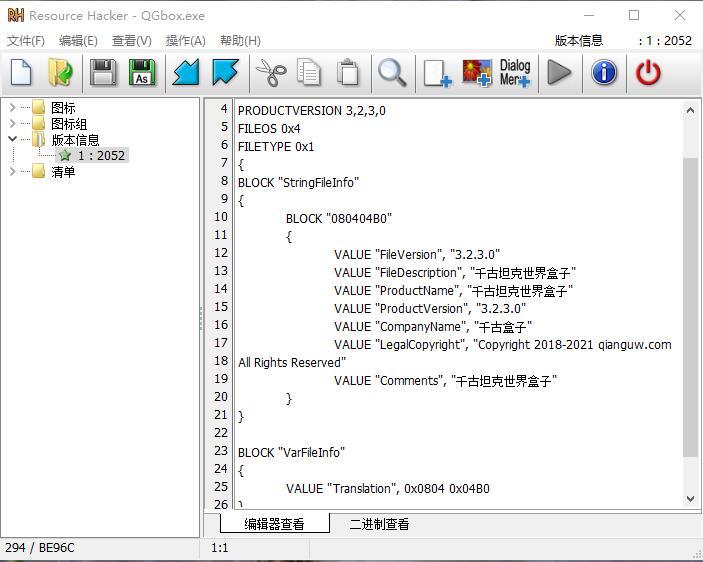Copy using the two pages icon

click(x=309, y=72)
